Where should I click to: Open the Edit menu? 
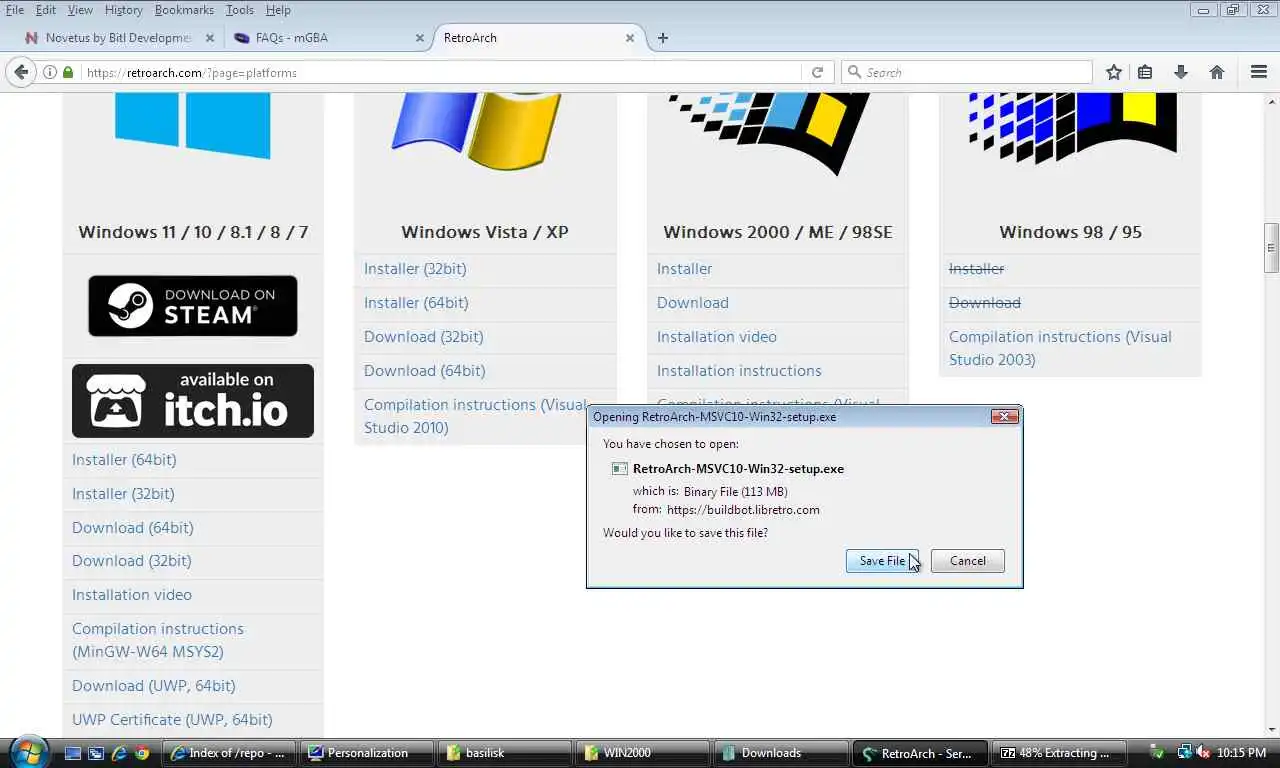[x=46, y=10]
